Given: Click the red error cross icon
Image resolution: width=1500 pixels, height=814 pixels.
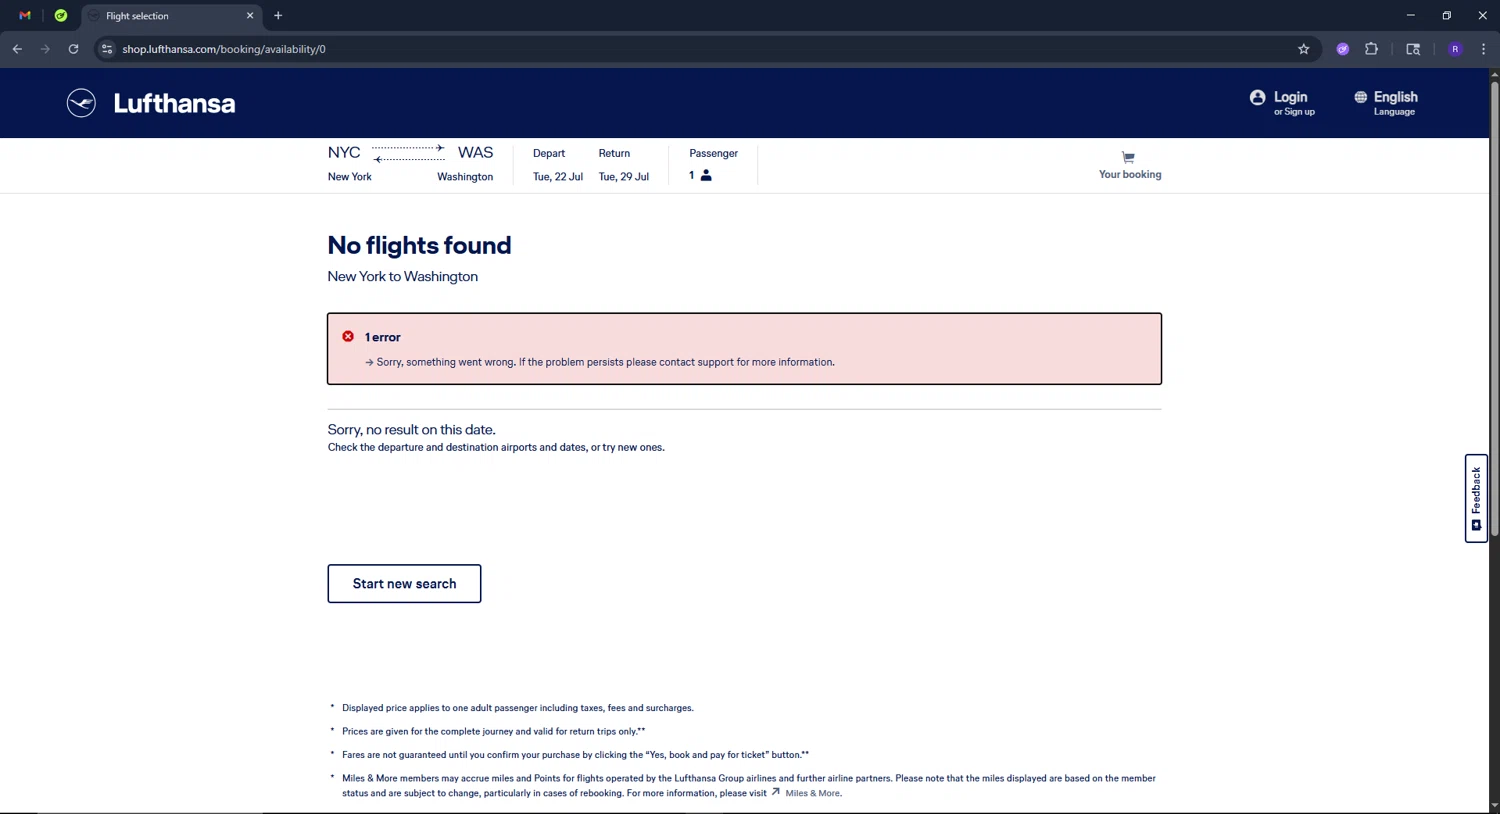Looking at the screenshot, I should click(348, 337).
